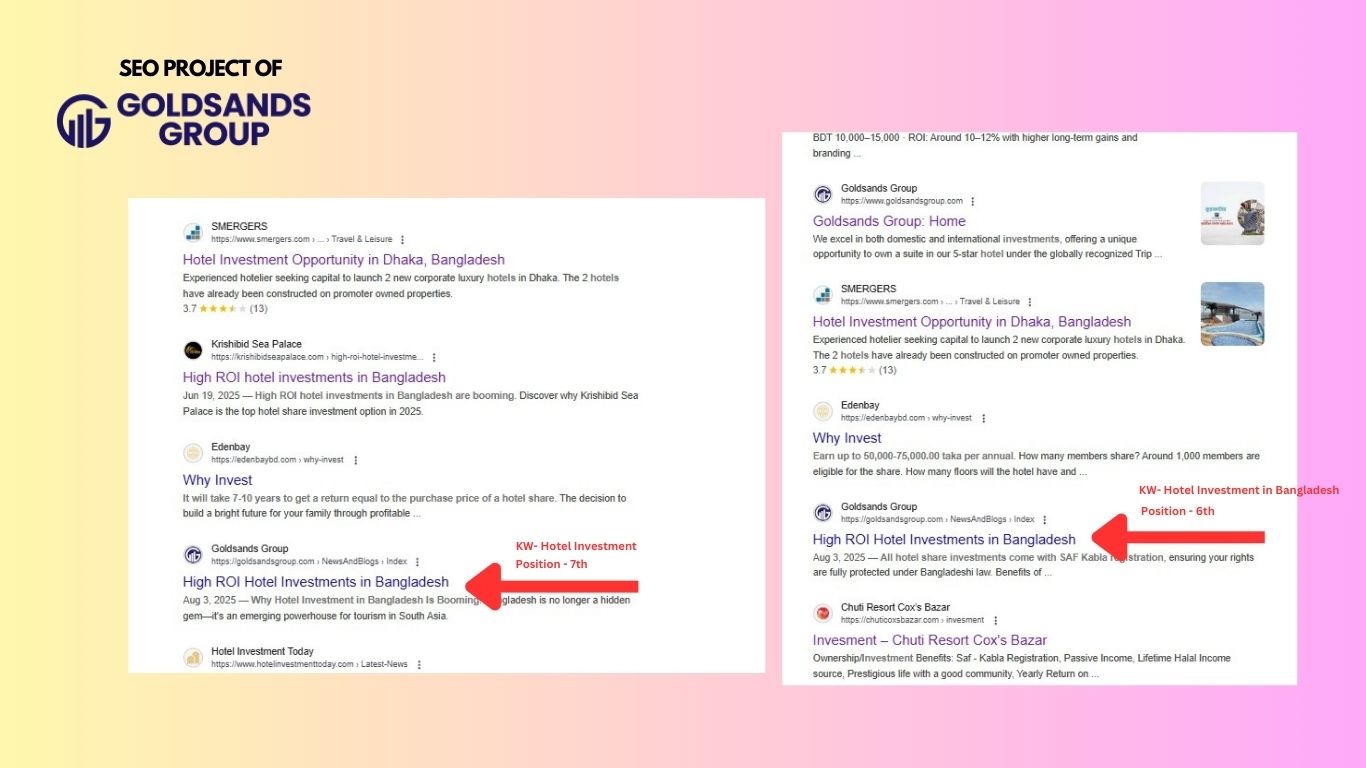Open Goldsands High ROI Hotel Investments link, Position 6th screenshot
The width and height of the screenshot is (1366, 768).
[x=944, y=540]
